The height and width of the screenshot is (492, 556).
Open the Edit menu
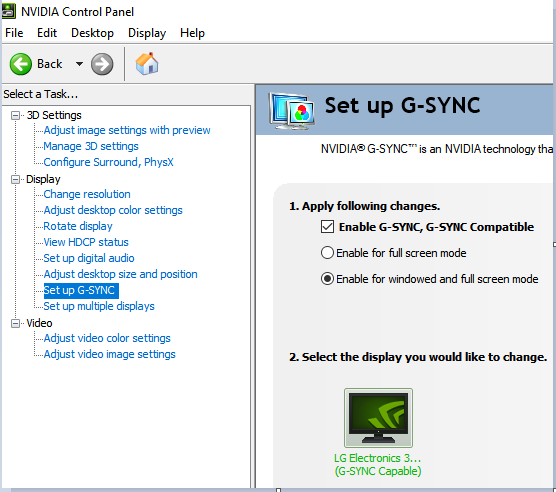tap(47, 33)
